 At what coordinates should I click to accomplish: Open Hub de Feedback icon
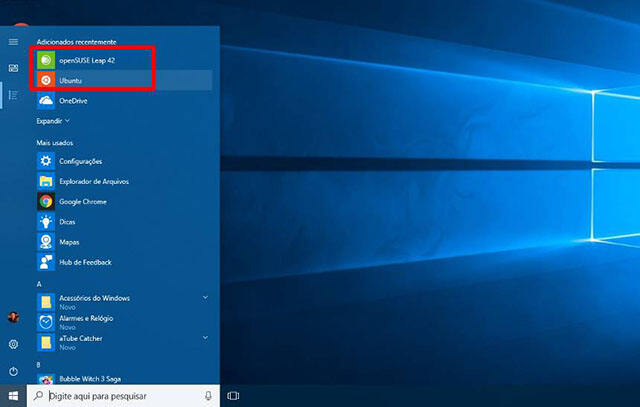pyautogui.click(x=46, y=262)
